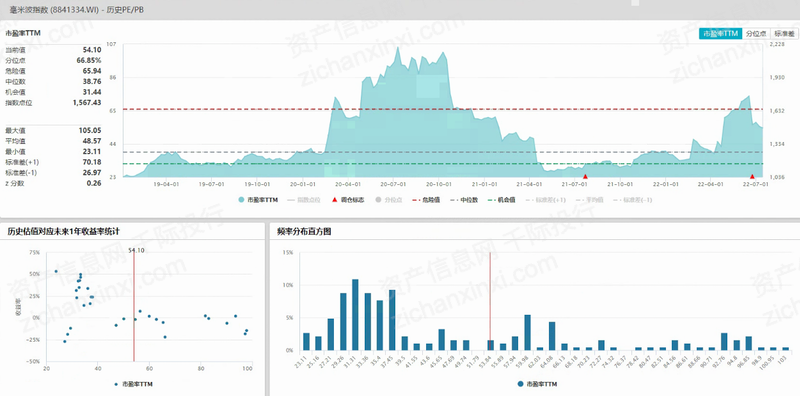Click the 19-04-01 date on the x-axis

167,184
